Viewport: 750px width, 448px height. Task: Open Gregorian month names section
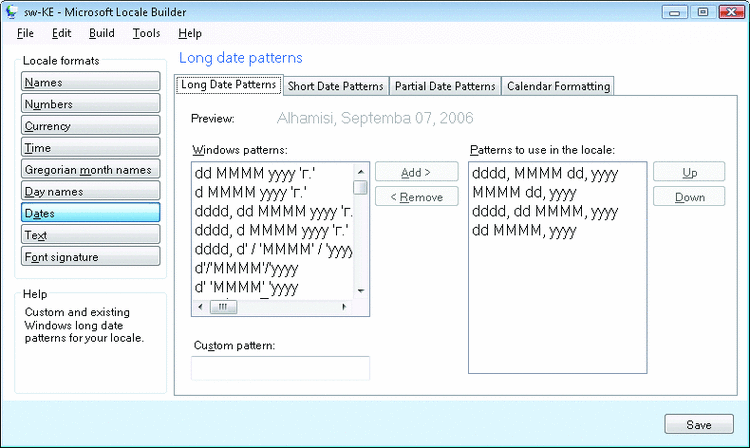90,169
